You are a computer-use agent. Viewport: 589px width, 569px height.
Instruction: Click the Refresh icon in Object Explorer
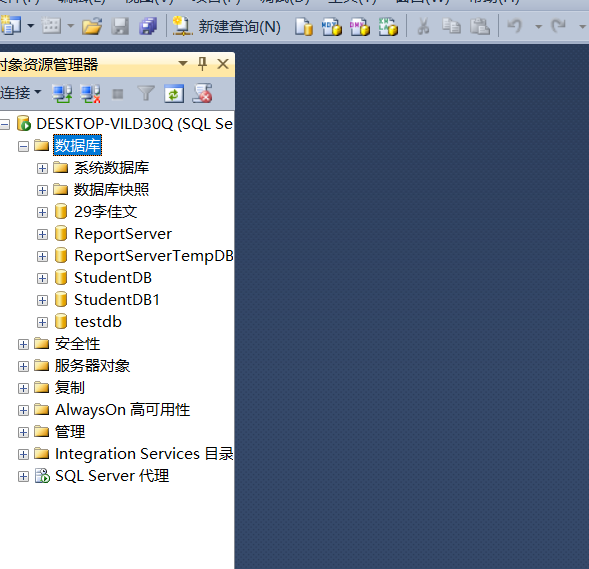174,94
